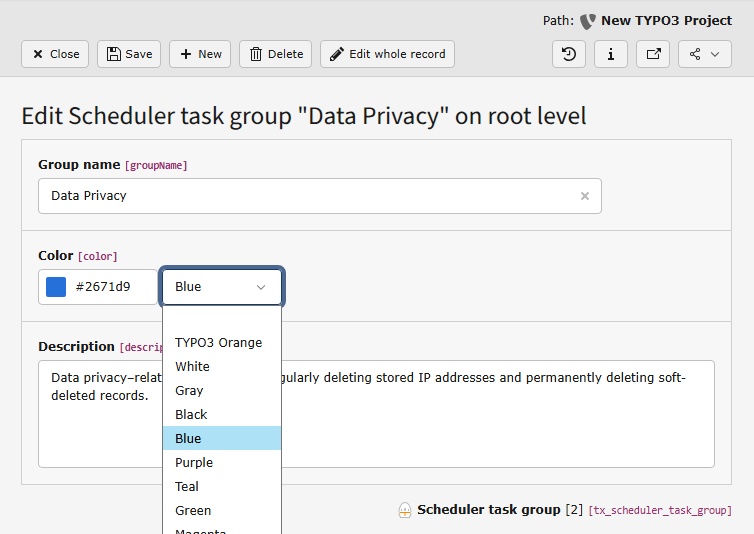This screenshot has height=534, width=754.
Task: Open record in new window icon
Action: (x=653, y=54)
